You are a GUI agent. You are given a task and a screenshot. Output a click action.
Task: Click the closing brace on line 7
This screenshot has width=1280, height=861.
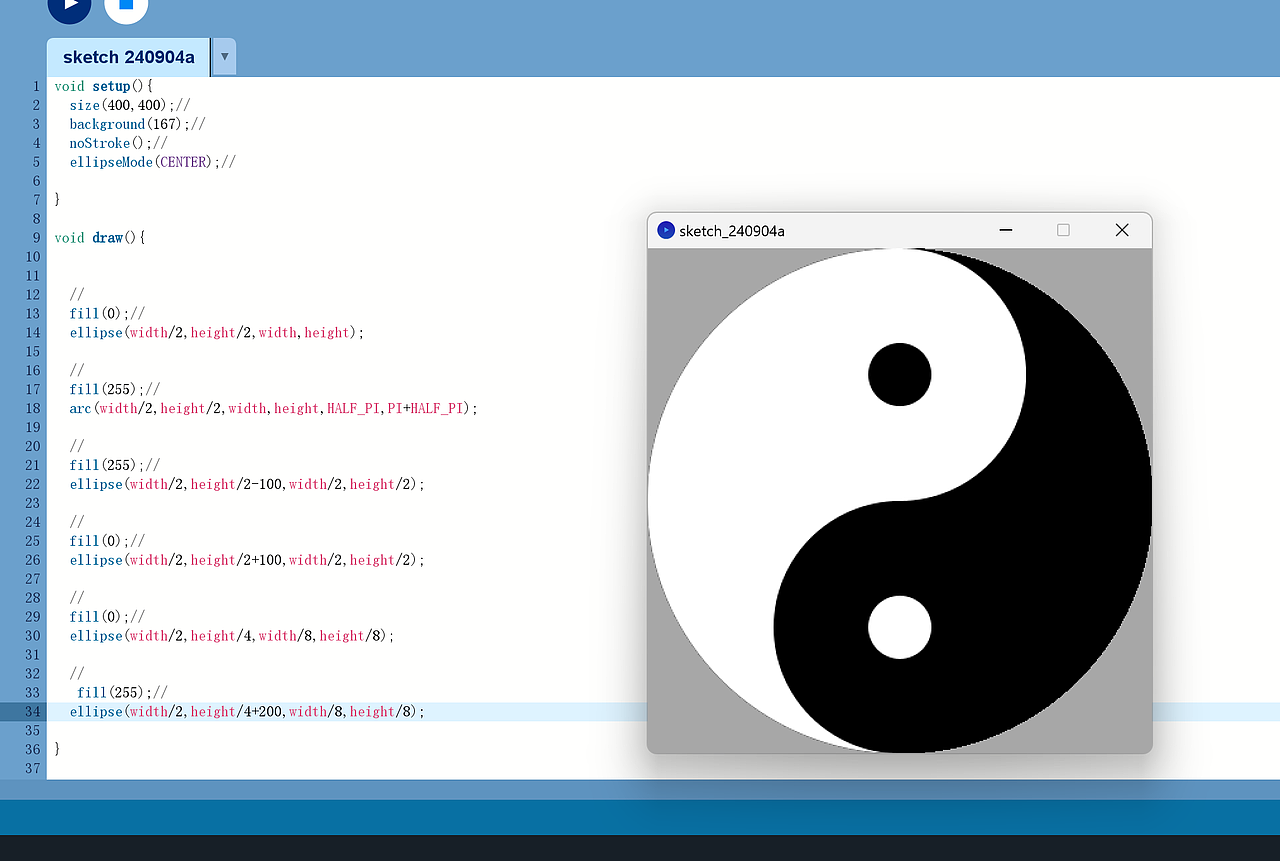coord(58,200)
